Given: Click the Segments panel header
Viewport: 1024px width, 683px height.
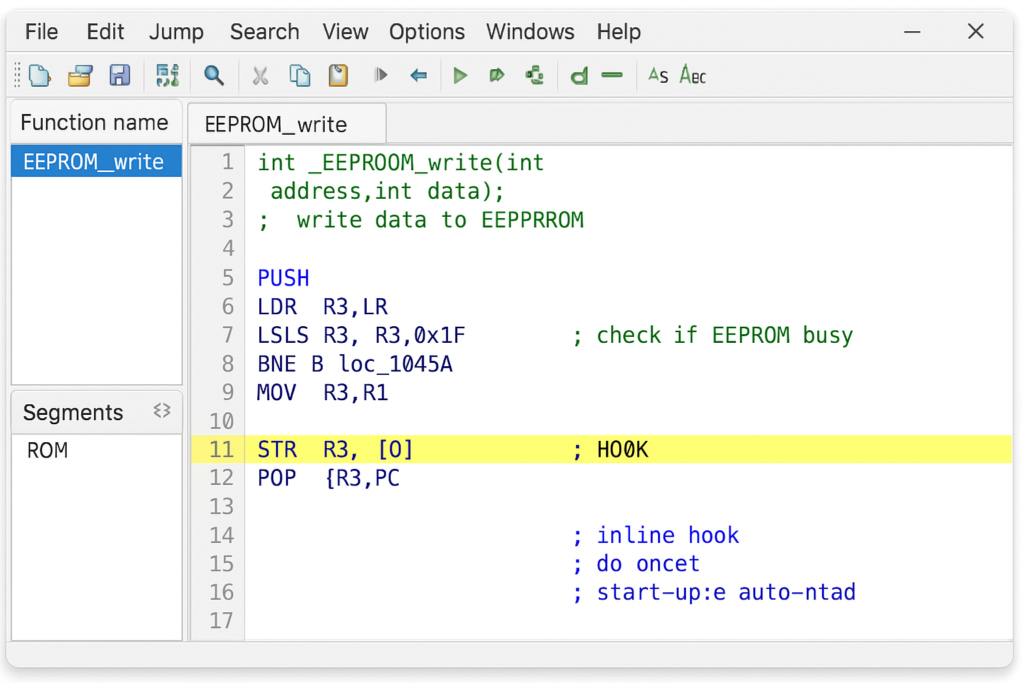Looking at the screenshot, I should tap(96, 413).
